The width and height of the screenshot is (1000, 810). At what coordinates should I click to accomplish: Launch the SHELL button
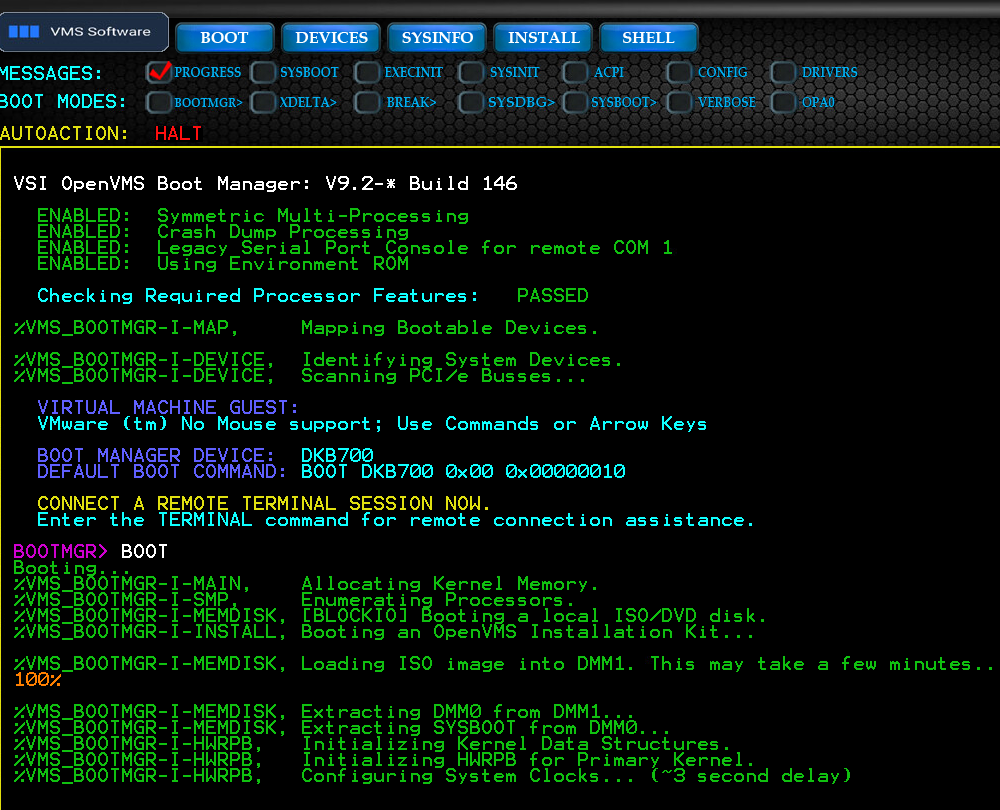pos(649,38)
